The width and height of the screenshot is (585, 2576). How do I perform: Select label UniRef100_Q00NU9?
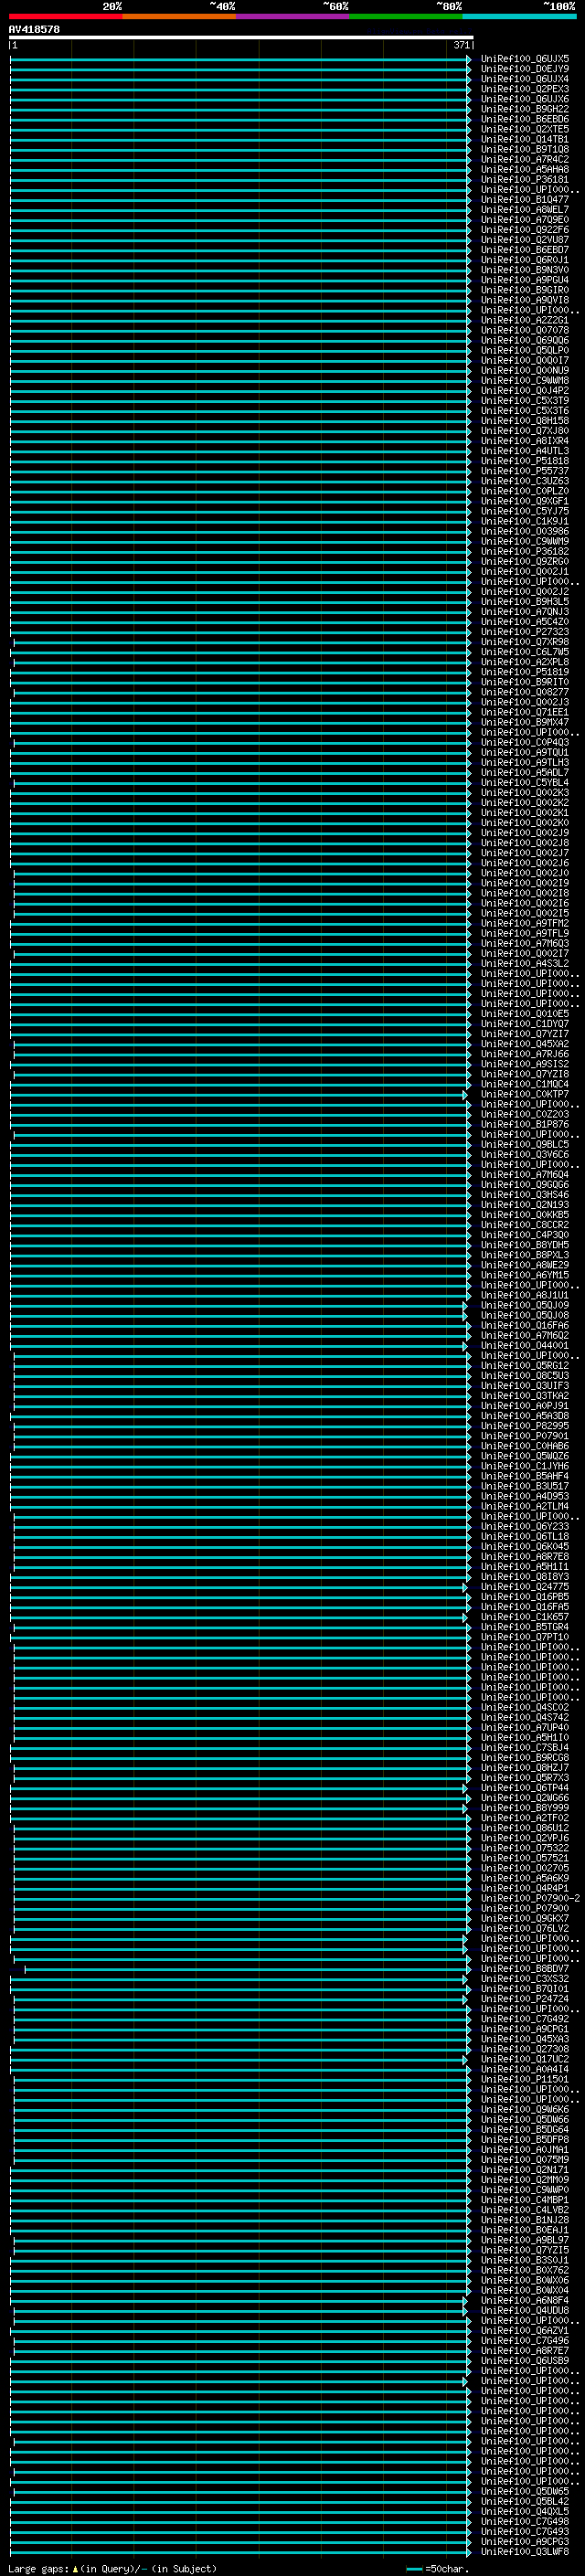[x=525, y=371]
